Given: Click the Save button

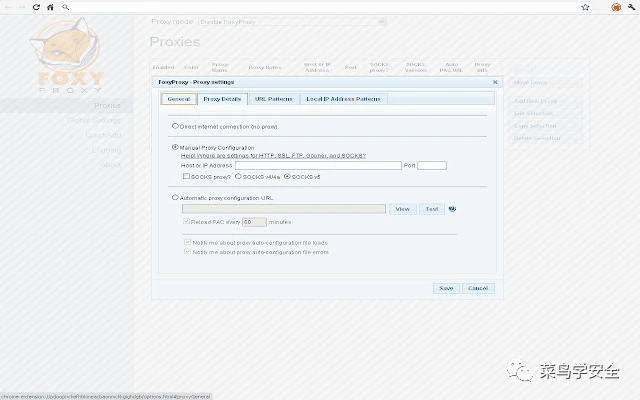Looking at the screenshot, I should pos(446,288).
